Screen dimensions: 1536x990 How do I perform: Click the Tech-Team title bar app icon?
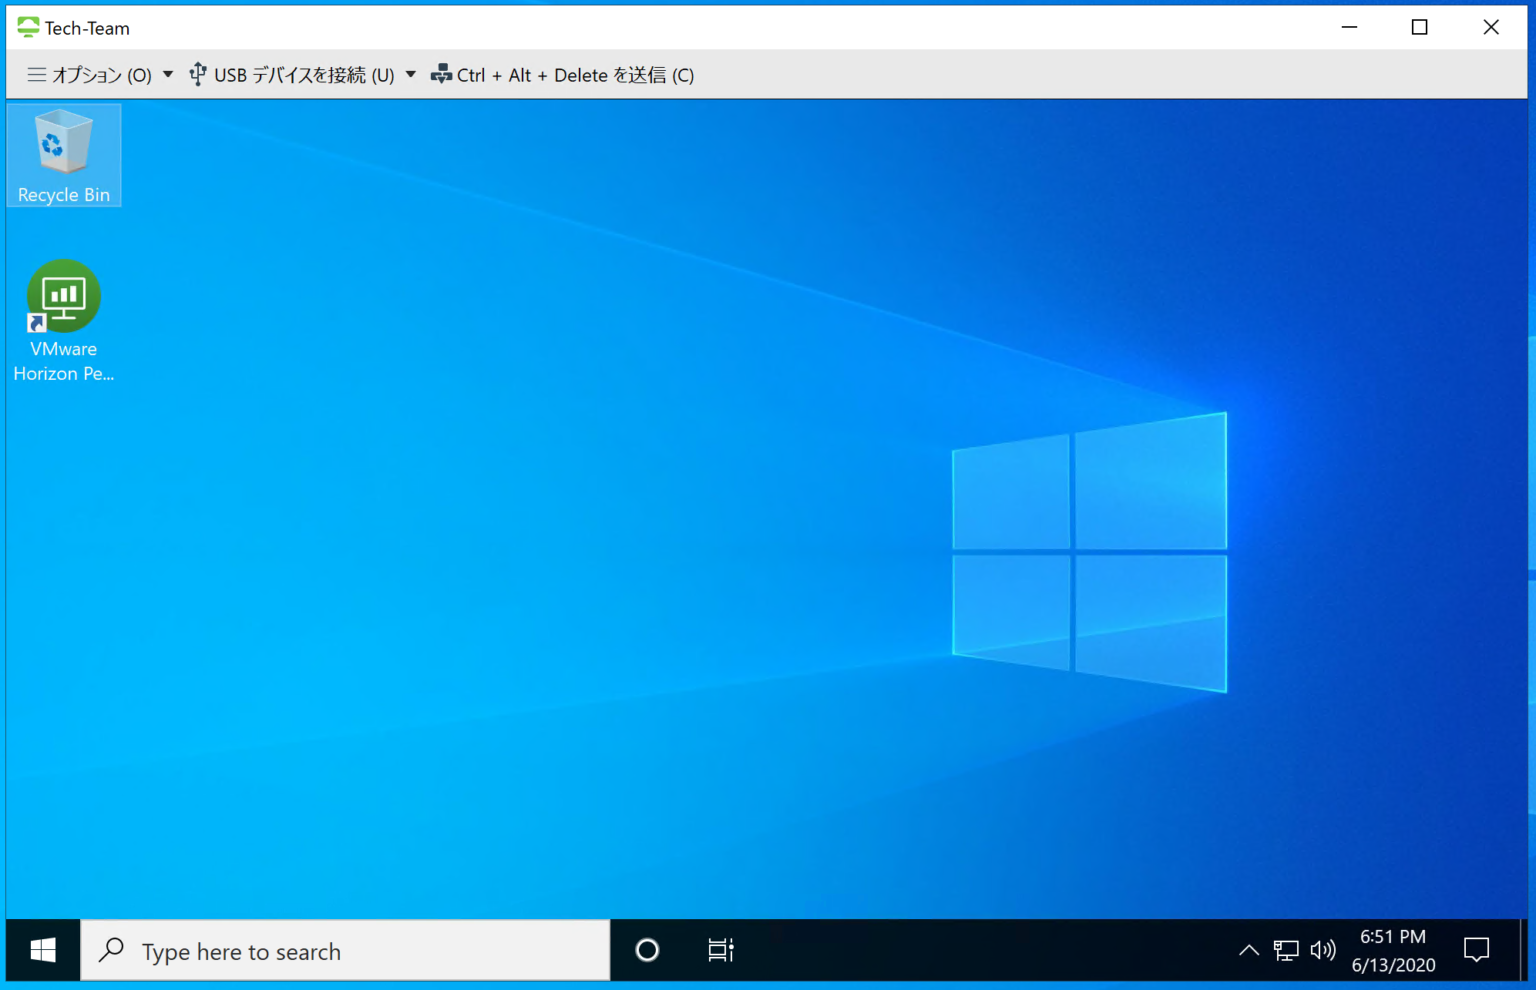pyautogui.click(x=28, y=28)
